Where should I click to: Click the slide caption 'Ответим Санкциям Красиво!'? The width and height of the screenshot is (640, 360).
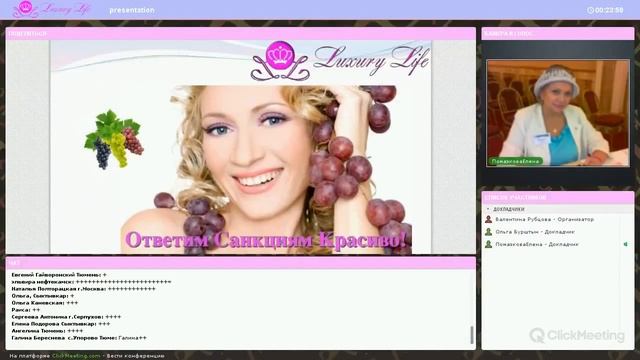point(265,240)
